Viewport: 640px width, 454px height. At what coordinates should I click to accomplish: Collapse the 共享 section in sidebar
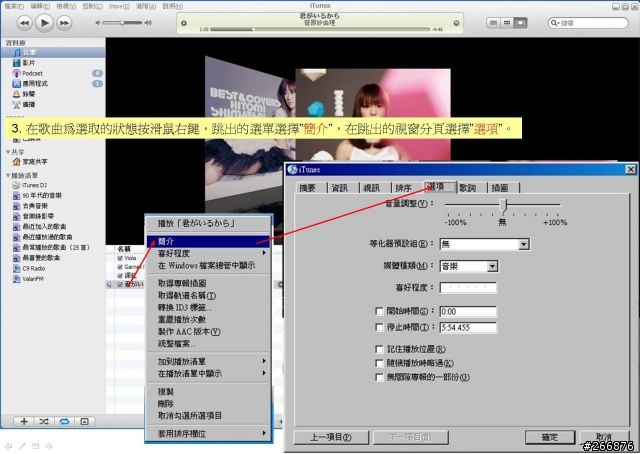tap(8, 152)
